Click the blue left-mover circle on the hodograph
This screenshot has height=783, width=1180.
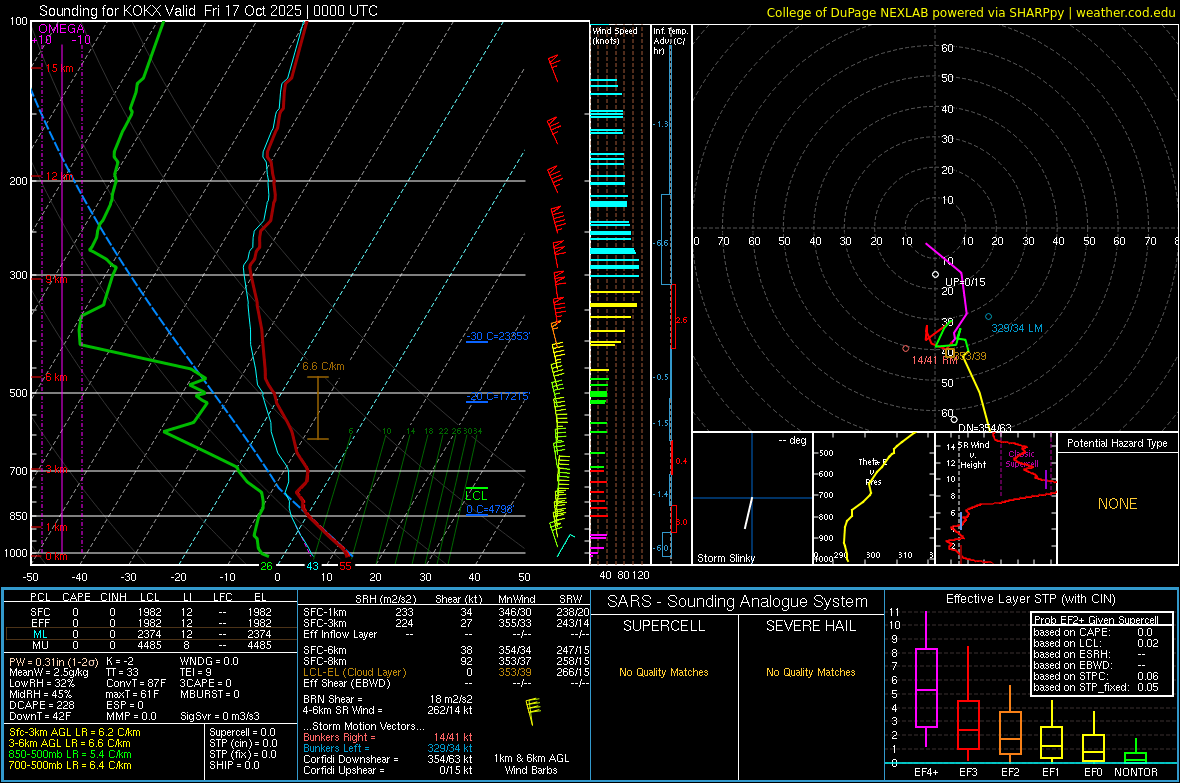[988, 317]
